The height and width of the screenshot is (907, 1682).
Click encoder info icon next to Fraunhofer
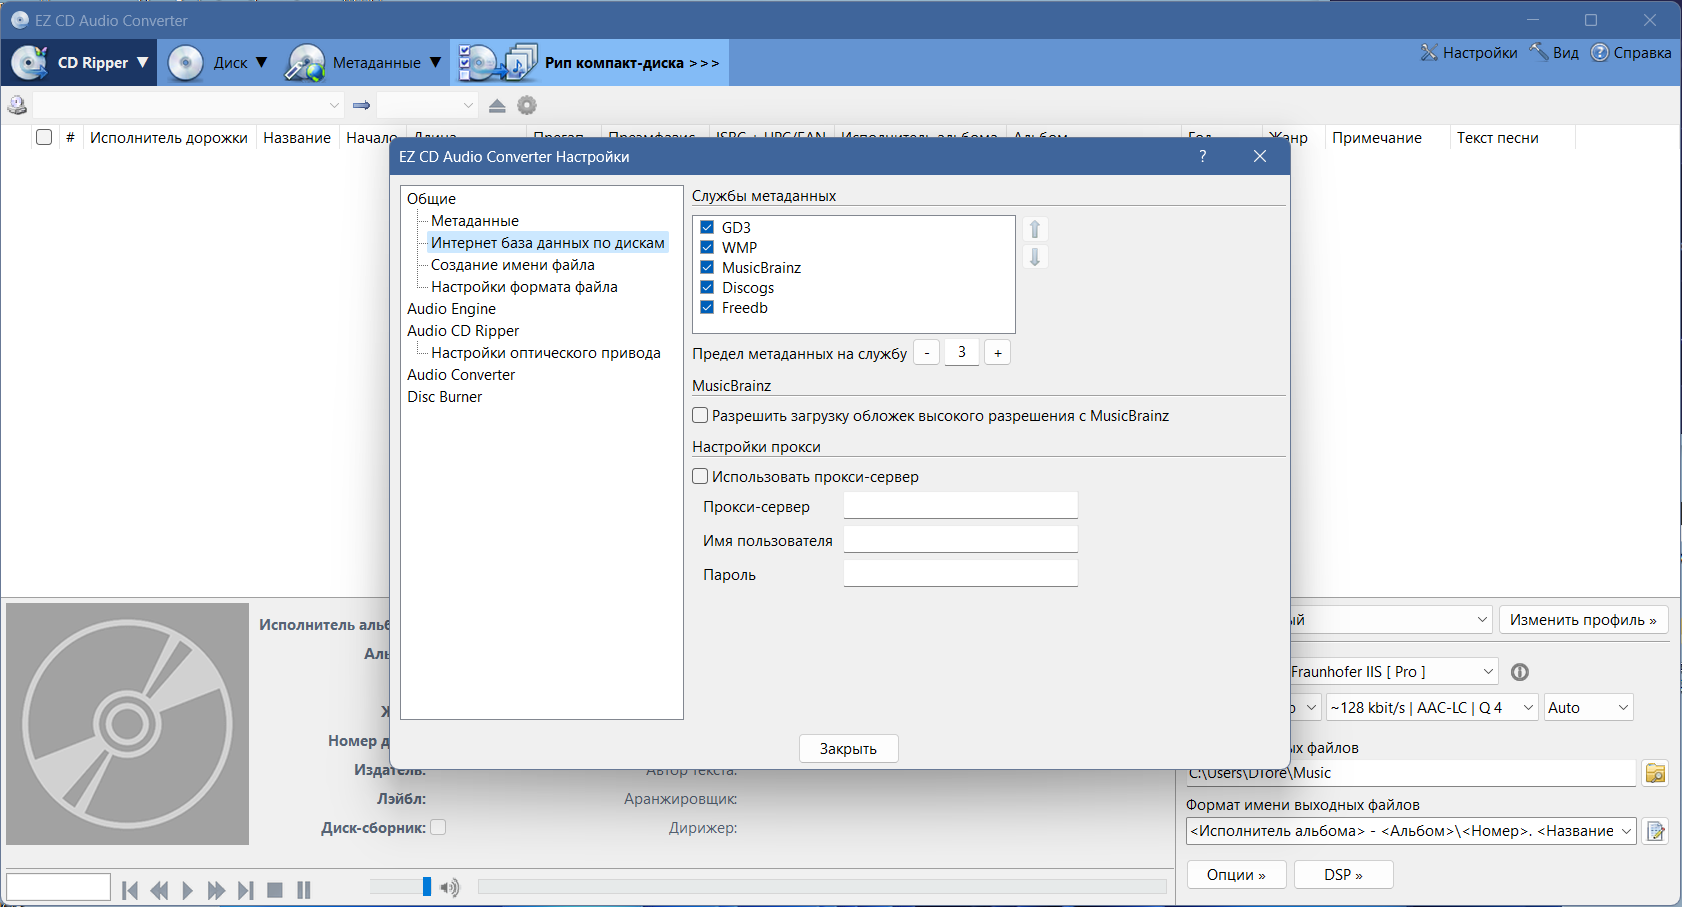point(1520,672)
